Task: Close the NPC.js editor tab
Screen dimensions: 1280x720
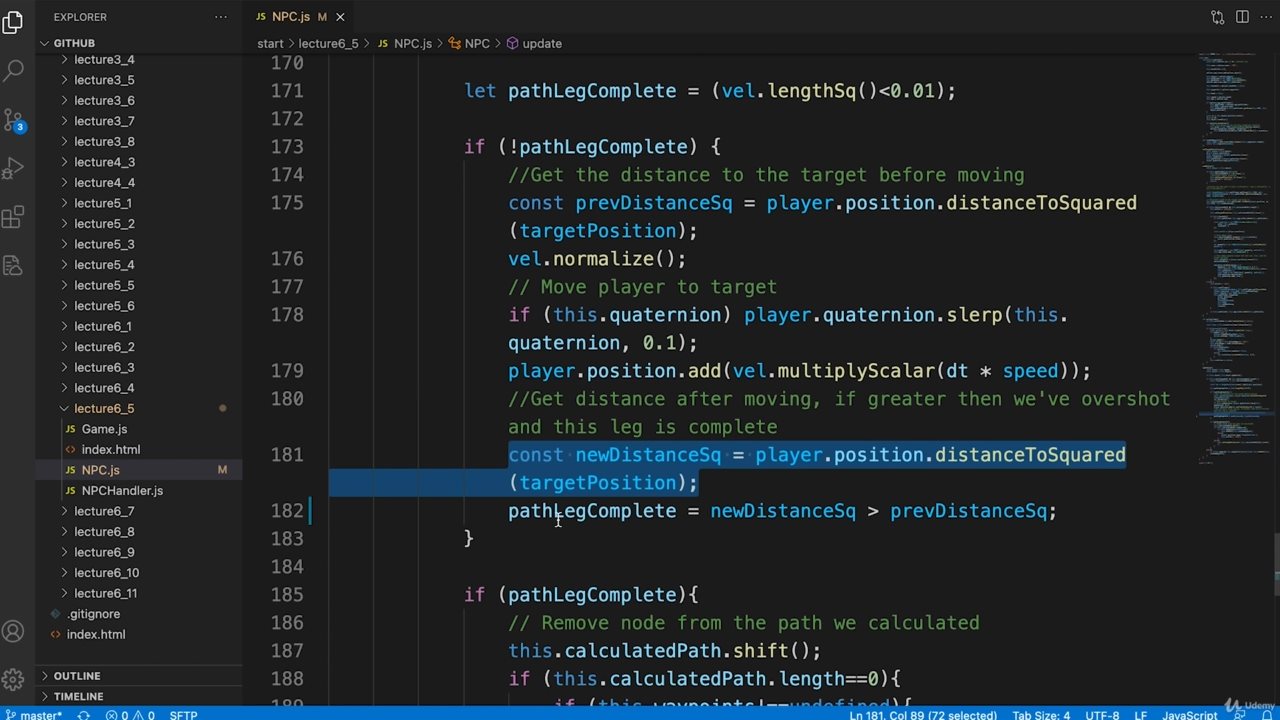Action: coord(340,17)
